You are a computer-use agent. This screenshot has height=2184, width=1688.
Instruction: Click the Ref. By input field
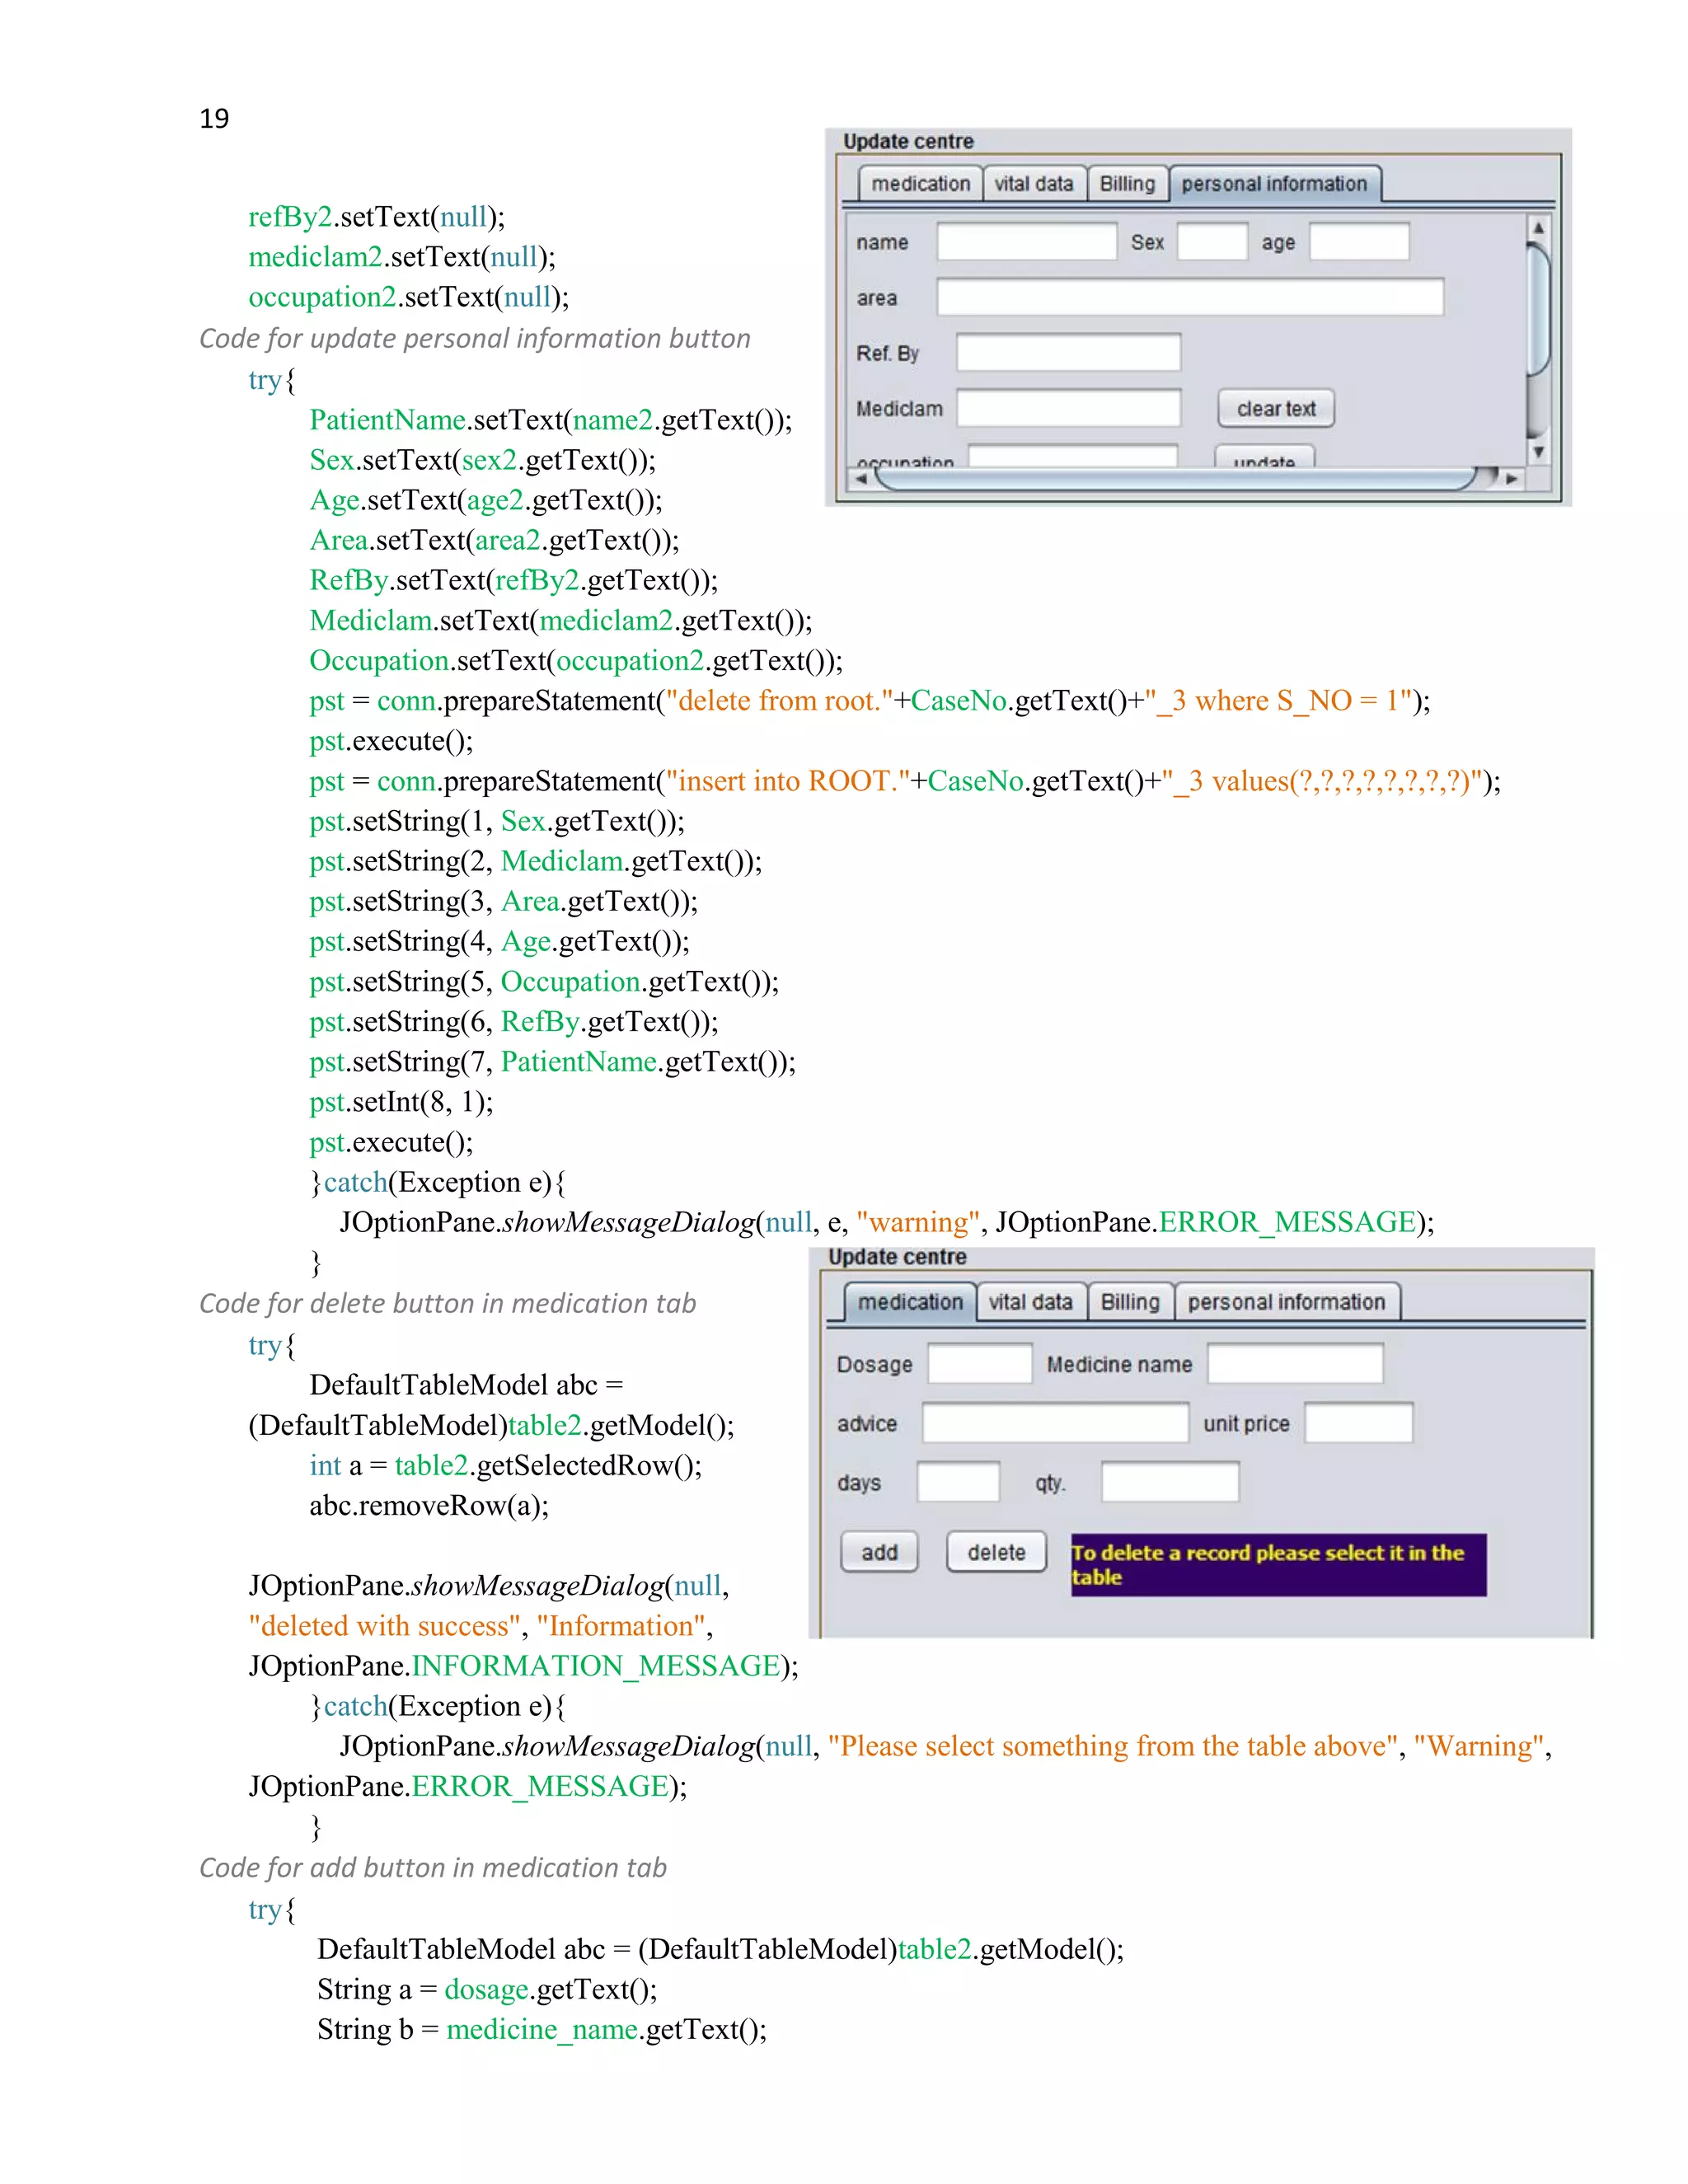click(1068, 353)
